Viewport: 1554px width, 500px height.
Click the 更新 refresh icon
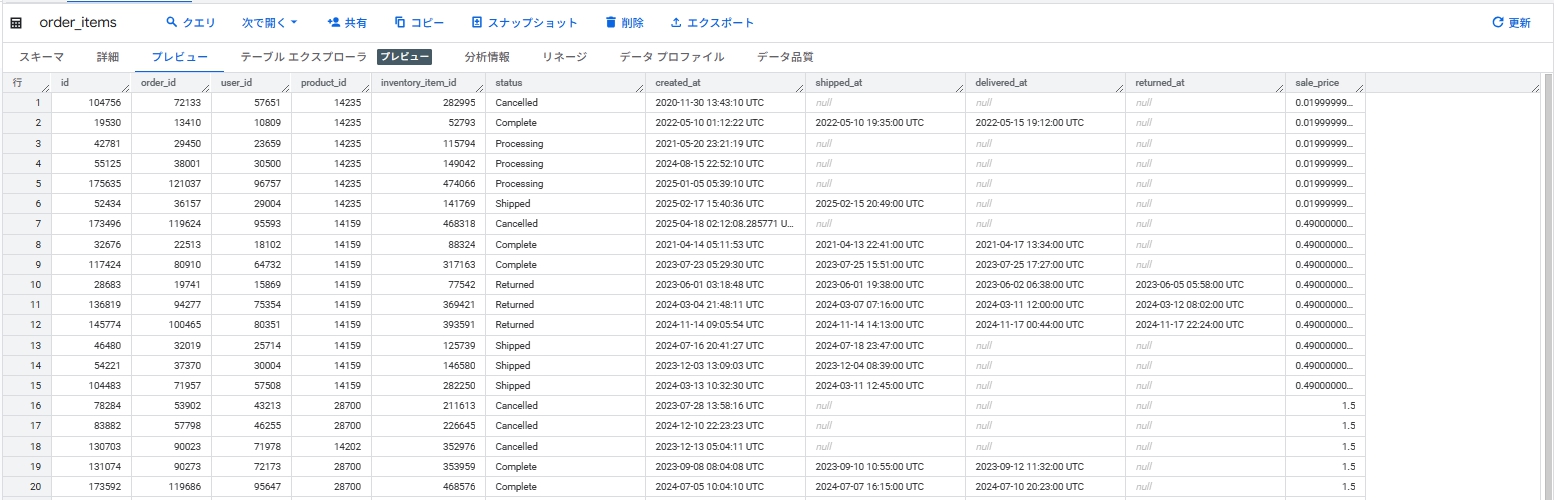(x=1497, y=23)
